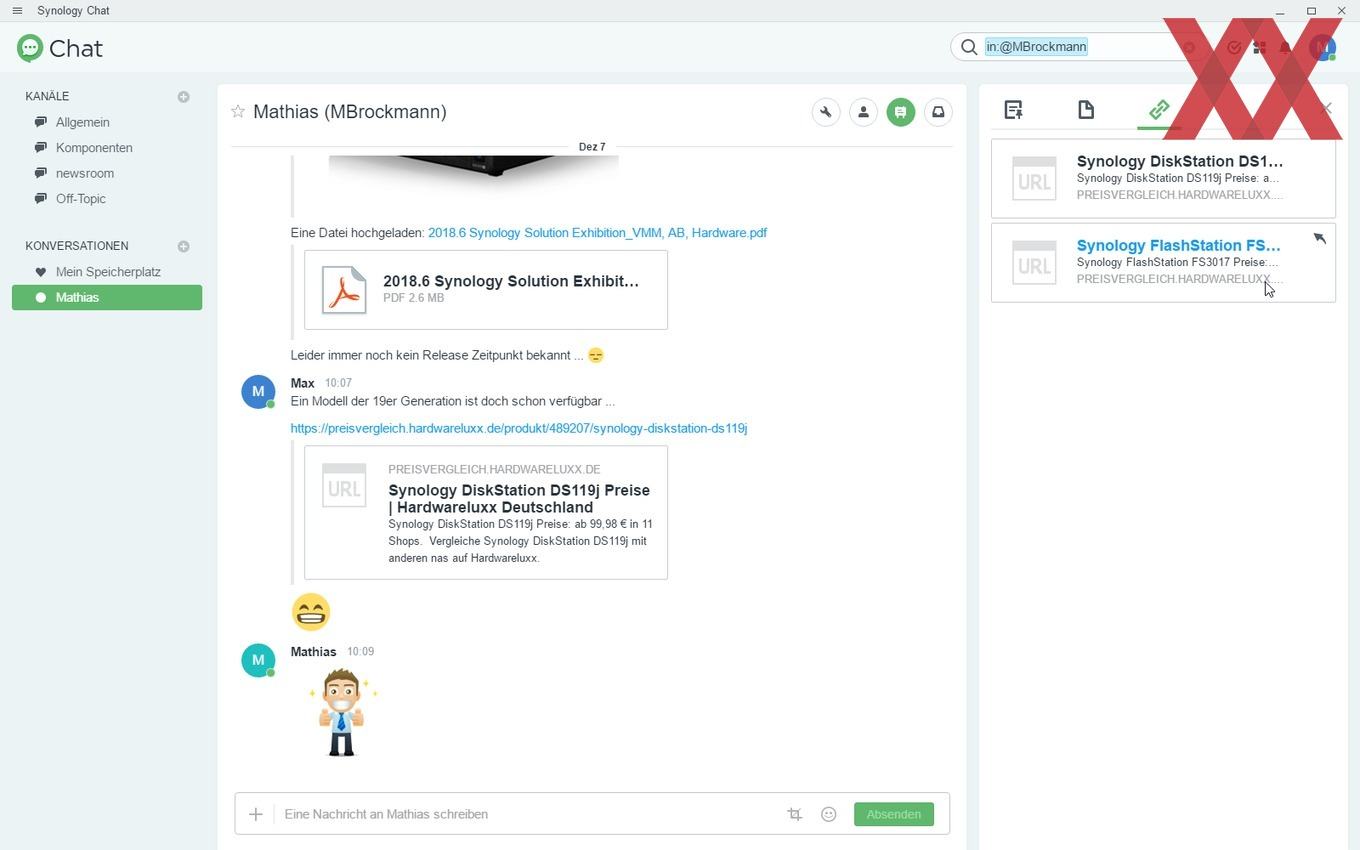The image size is (1360, 850).
Task: Open notifications with the bell icon
Action: click(1286, 47)
